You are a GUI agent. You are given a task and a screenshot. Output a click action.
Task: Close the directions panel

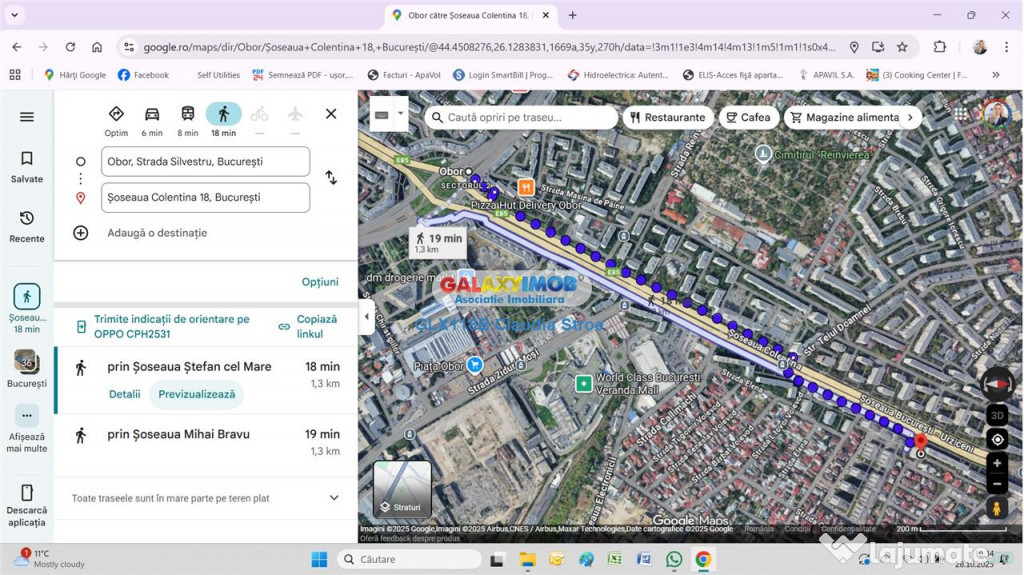(x=331, y=114)
